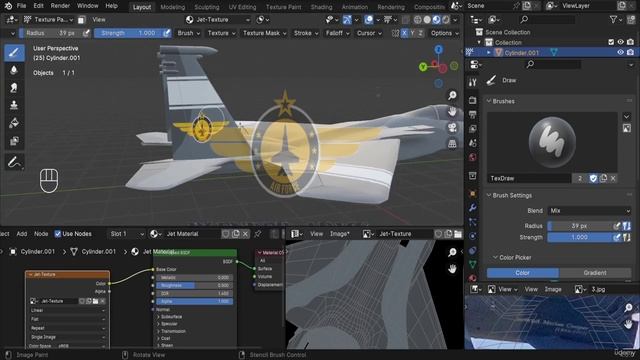Open the Add menu in node editor
Image resolution: width=640 pixels, height=360 pixels.
click(22, 234)
